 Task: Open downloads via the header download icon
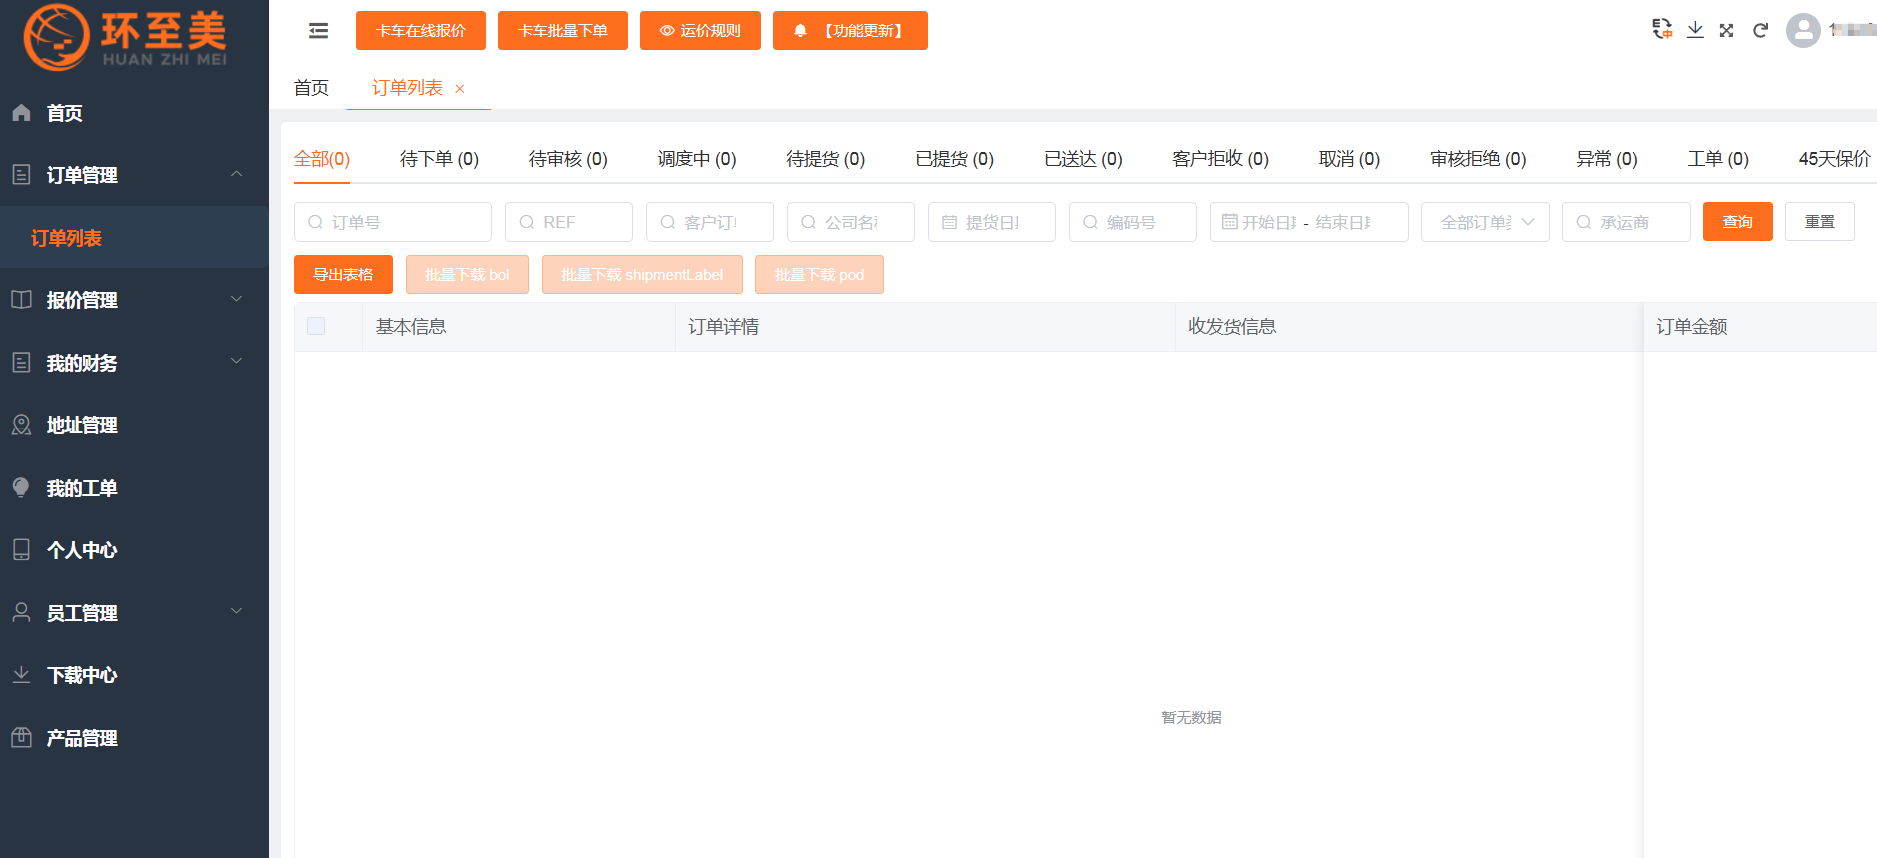coord(1695,30)
